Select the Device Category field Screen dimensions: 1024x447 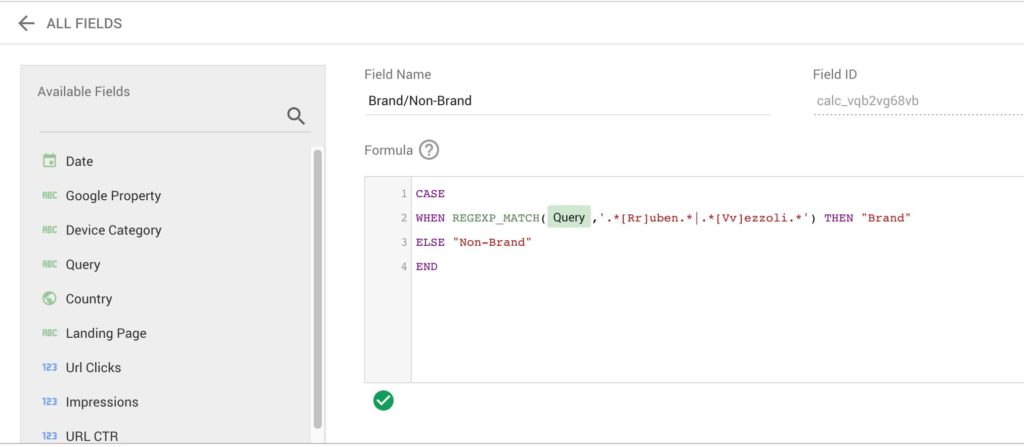113,230
